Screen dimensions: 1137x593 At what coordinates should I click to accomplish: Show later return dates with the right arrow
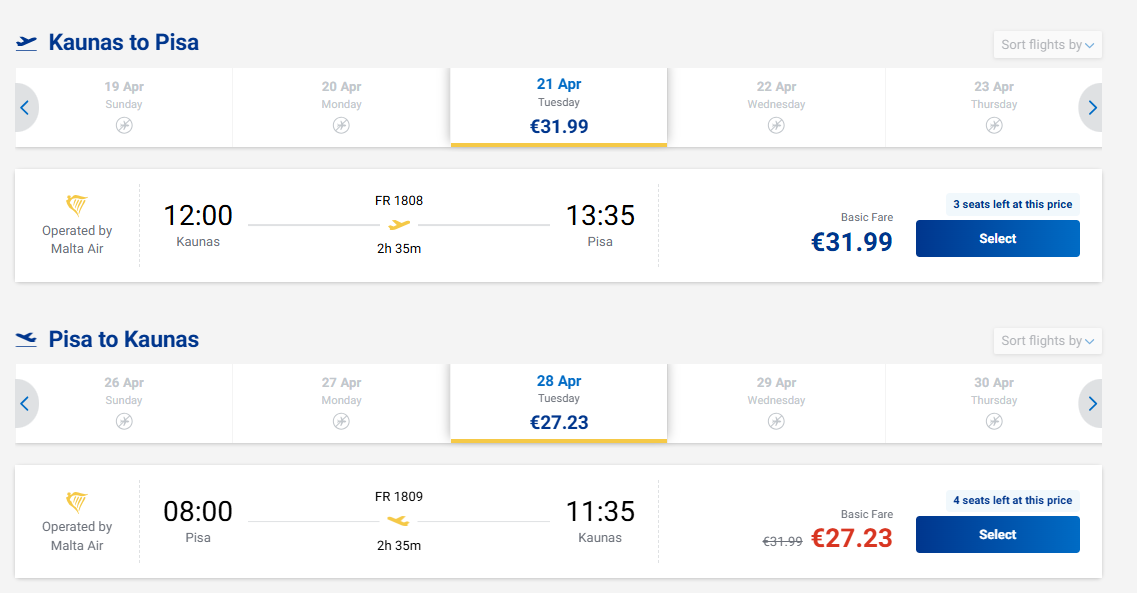[x=1092, y=404]
